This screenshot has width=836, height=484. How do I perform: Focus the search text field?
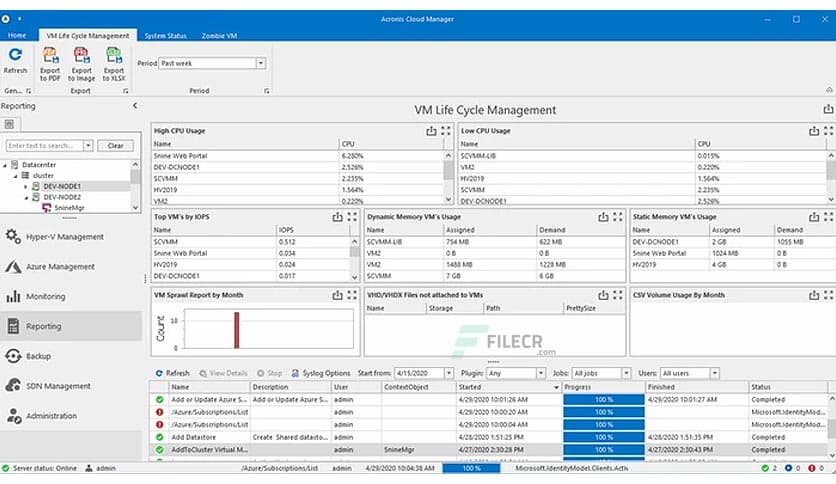click(44, 146)
